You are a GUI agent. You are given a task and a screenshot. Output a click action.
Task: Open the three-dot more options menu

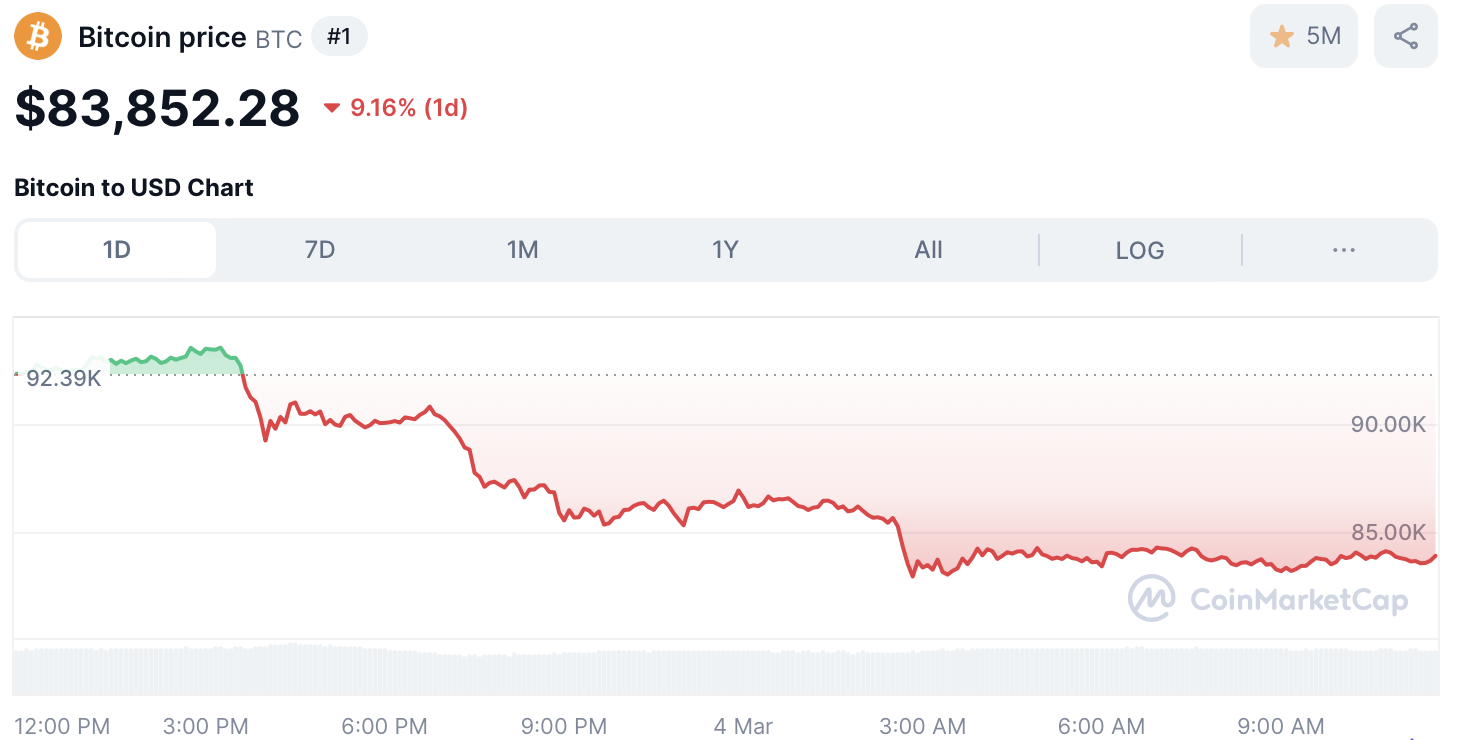pos(1343,250)
